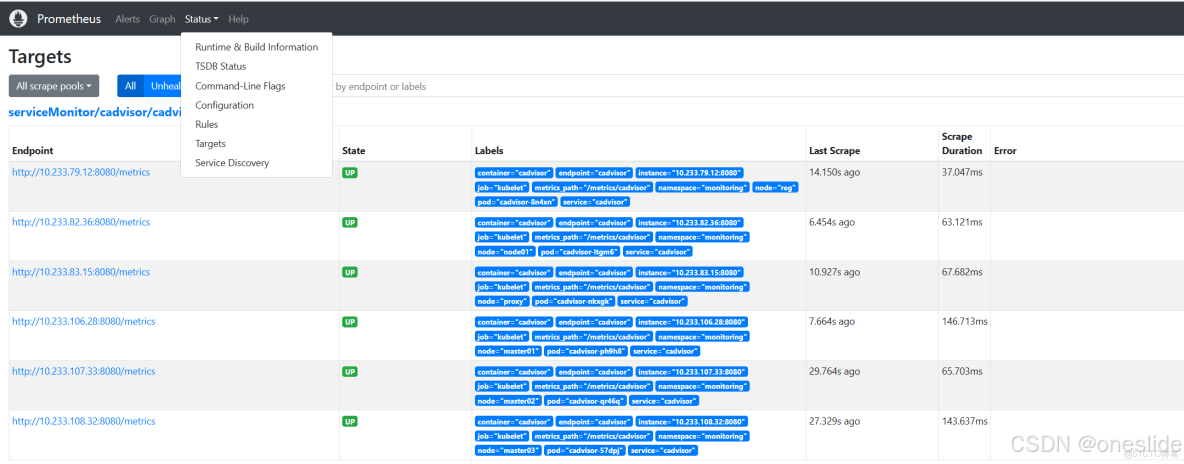The height and width of the screenshot is (464, 1184).
Task: Click scrape duration 63.121ms
Action: click(963, 222)
